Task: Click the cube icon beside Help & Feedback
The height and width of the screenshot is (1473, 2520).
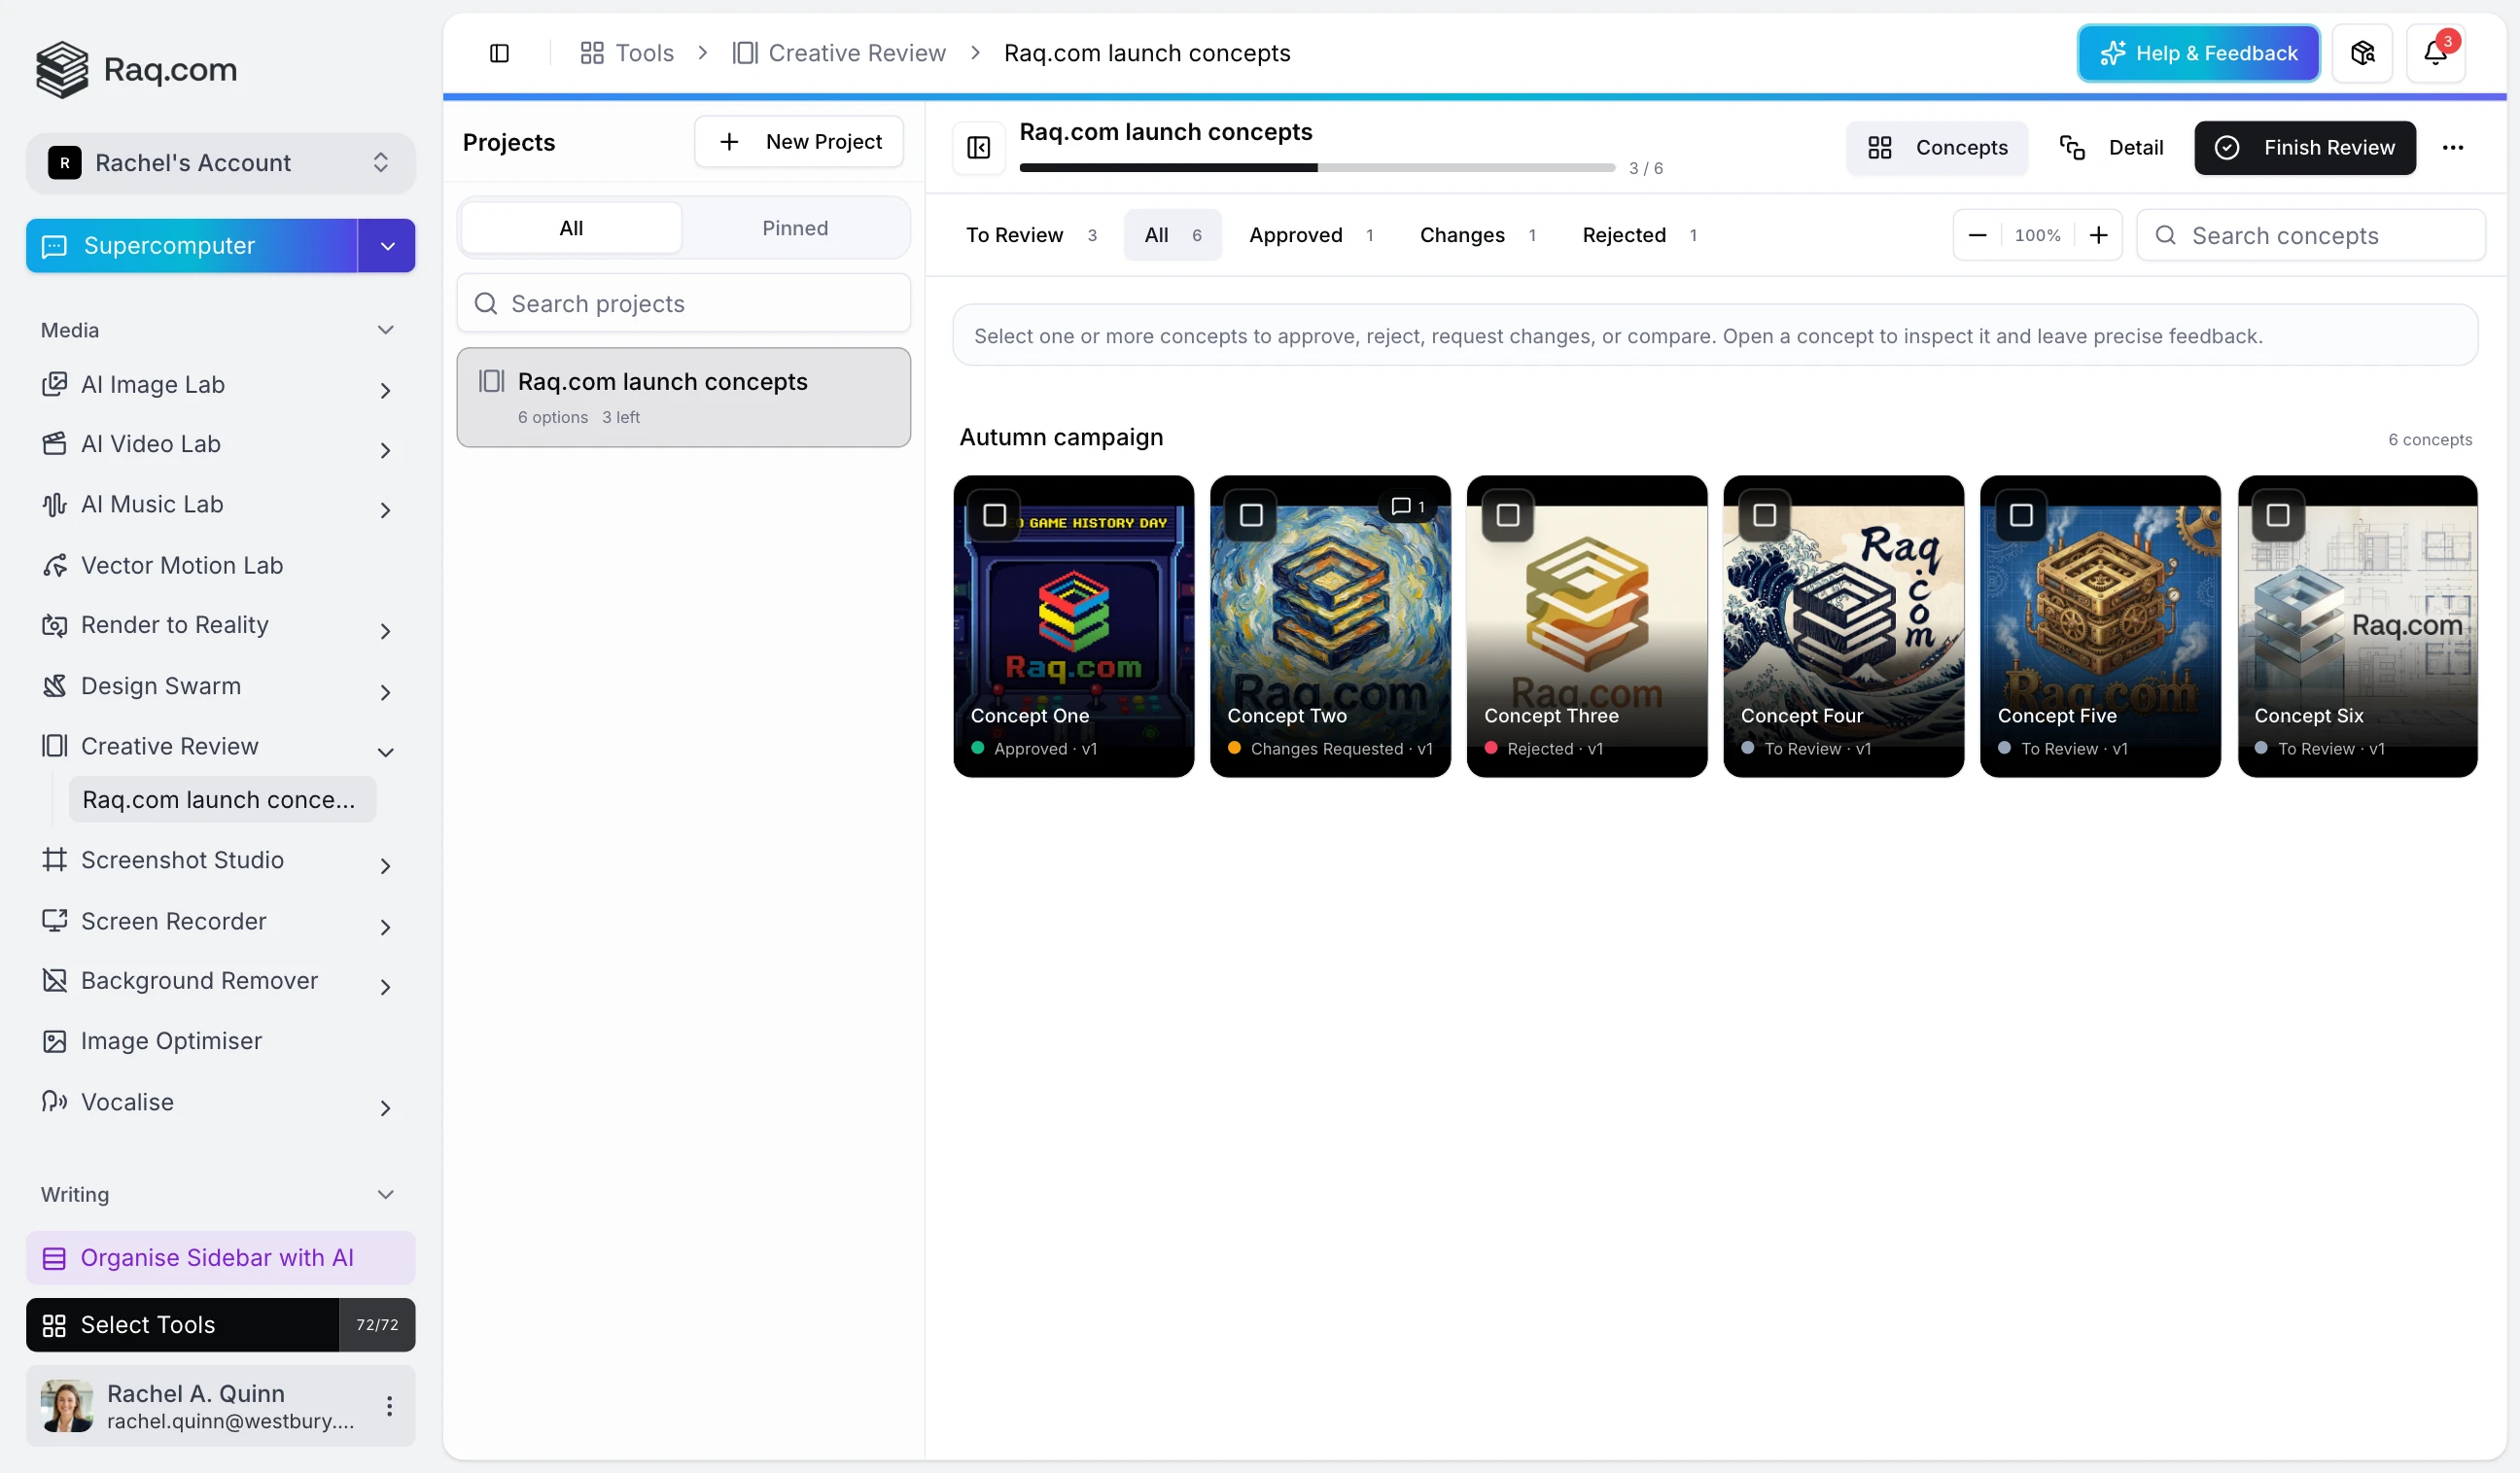Action: coord(2362,53)
